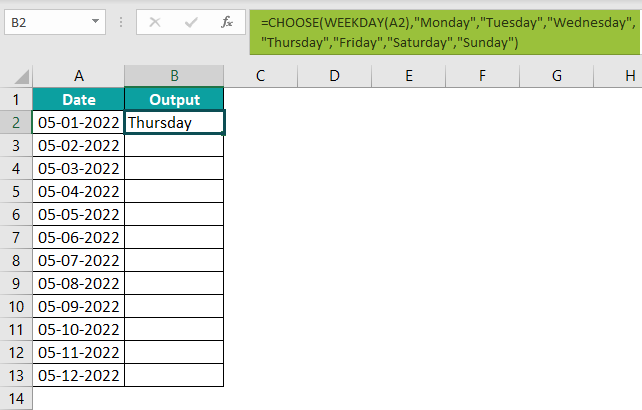
Task: Select row 13 header
Action: [x=16, y=375]
